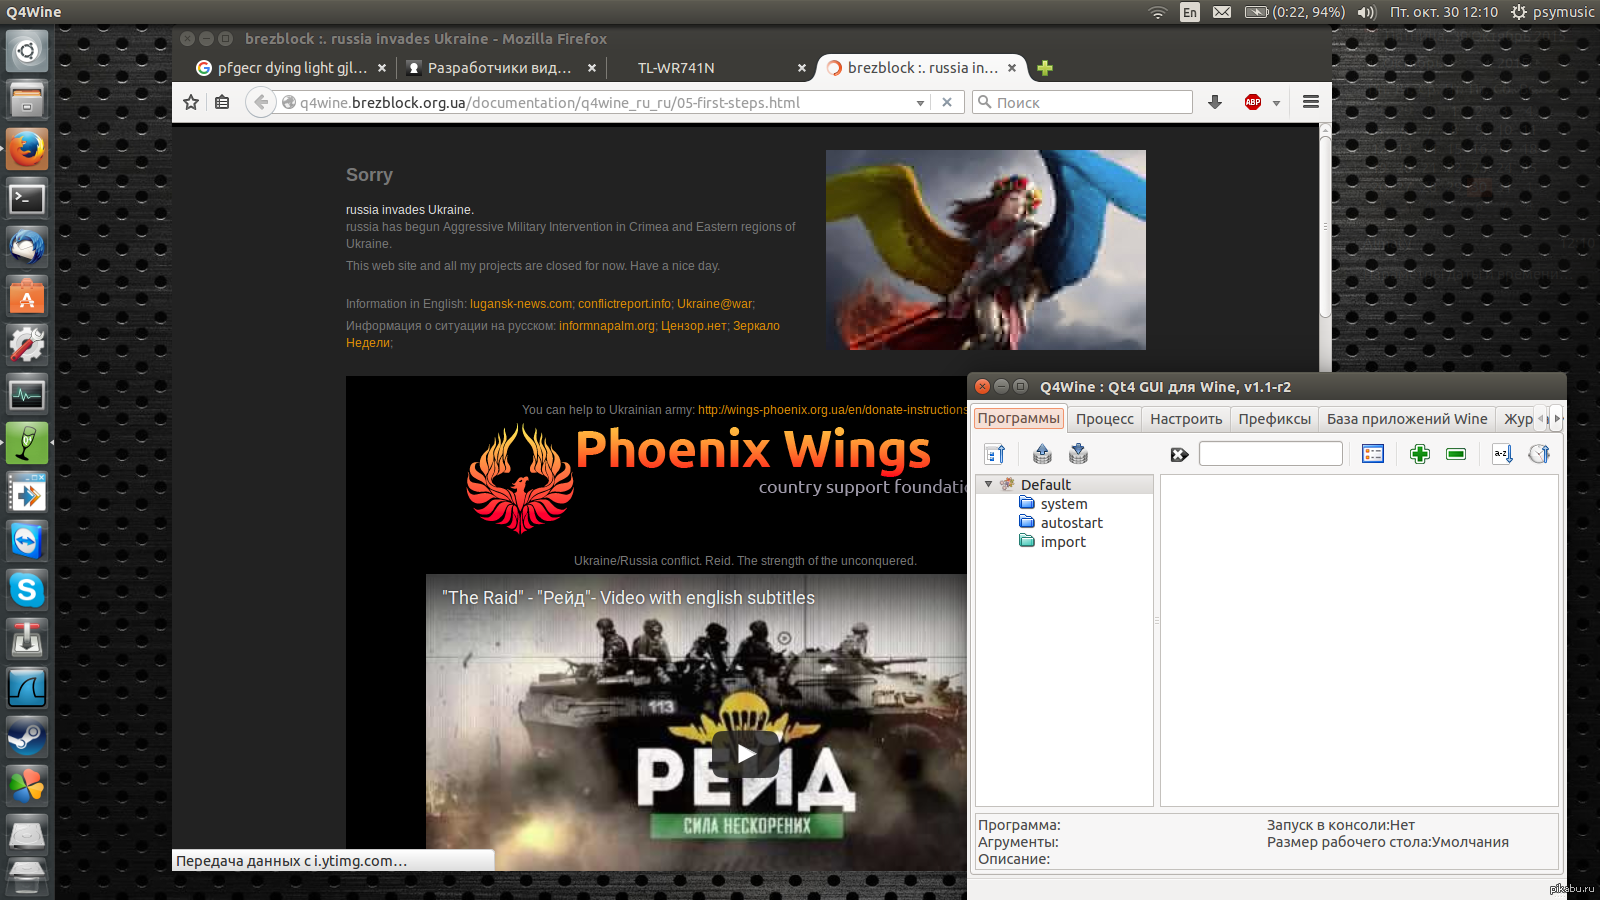Close the brezblock browser tab

pos(1012,68)
